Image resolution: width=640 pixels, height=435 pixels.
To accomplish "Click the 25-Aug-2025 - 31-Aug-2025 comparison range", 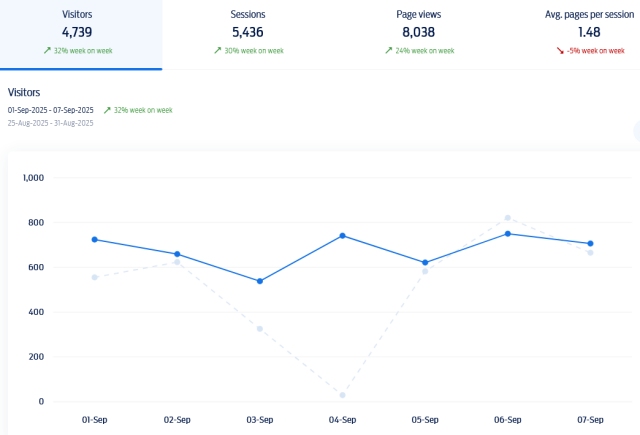I will [x=51, y=123].
